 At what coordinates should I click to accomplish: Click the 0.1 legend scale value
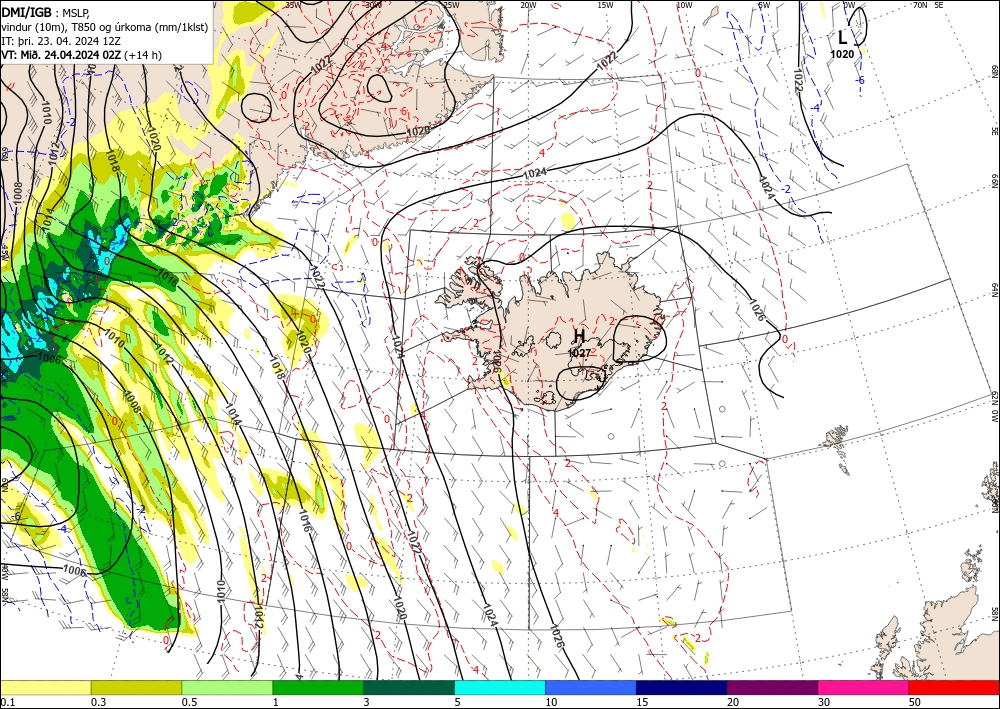7,702
